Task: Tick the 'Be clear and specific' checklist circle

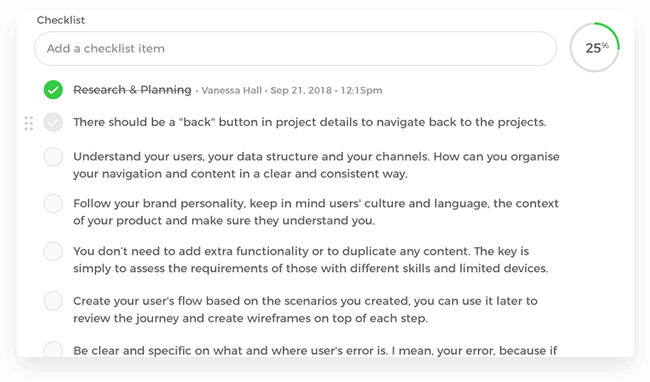Action: (53, 349)
